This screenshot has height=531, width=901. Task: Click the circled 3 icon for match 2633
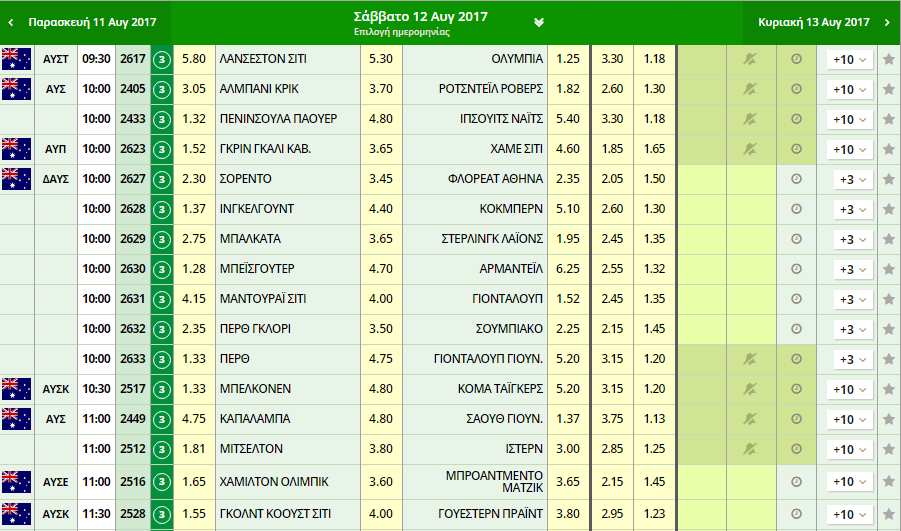(x=161, y=359)
